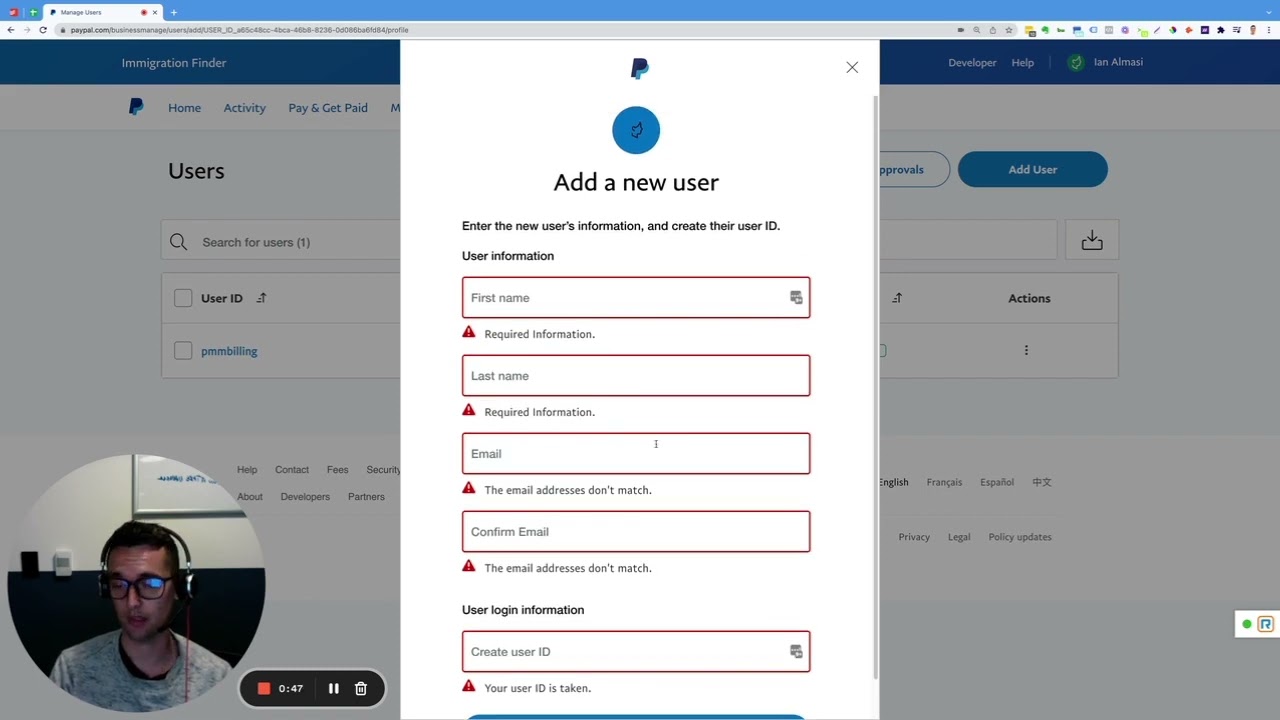Open the footer About link
The image size is (1280, 720).
click(x=250, y=497)
